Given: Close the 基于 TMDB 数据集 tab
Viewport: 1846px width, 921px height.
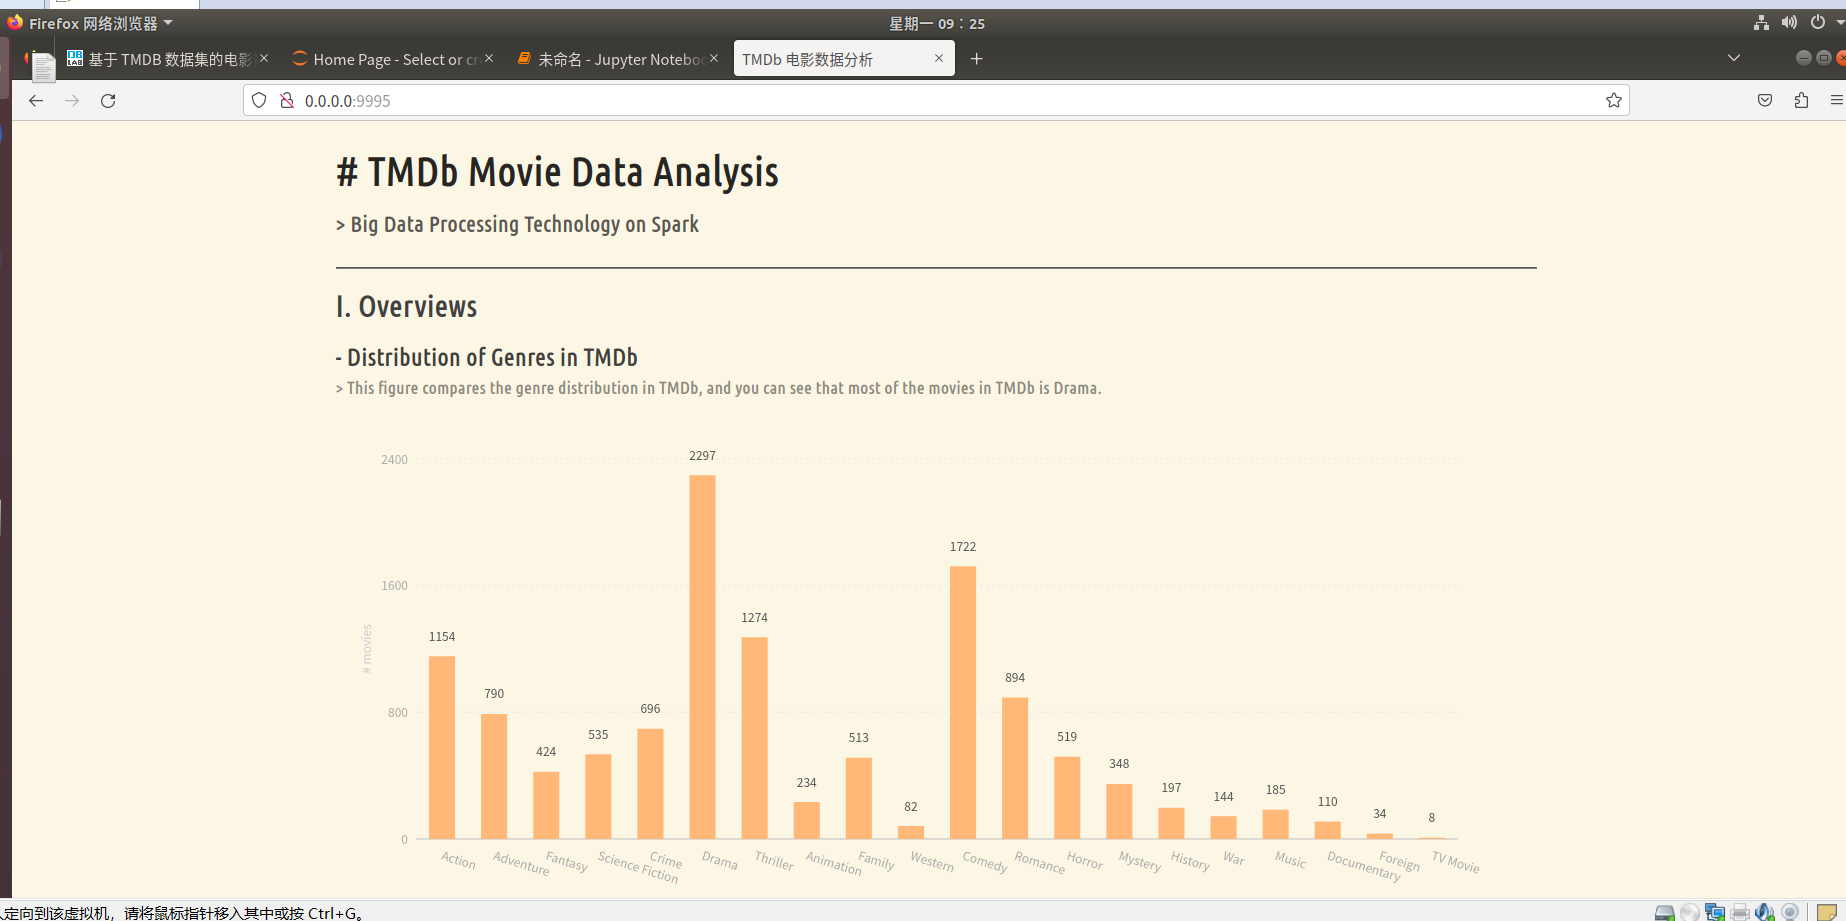Looking at the screenshot, I should 264,58.
